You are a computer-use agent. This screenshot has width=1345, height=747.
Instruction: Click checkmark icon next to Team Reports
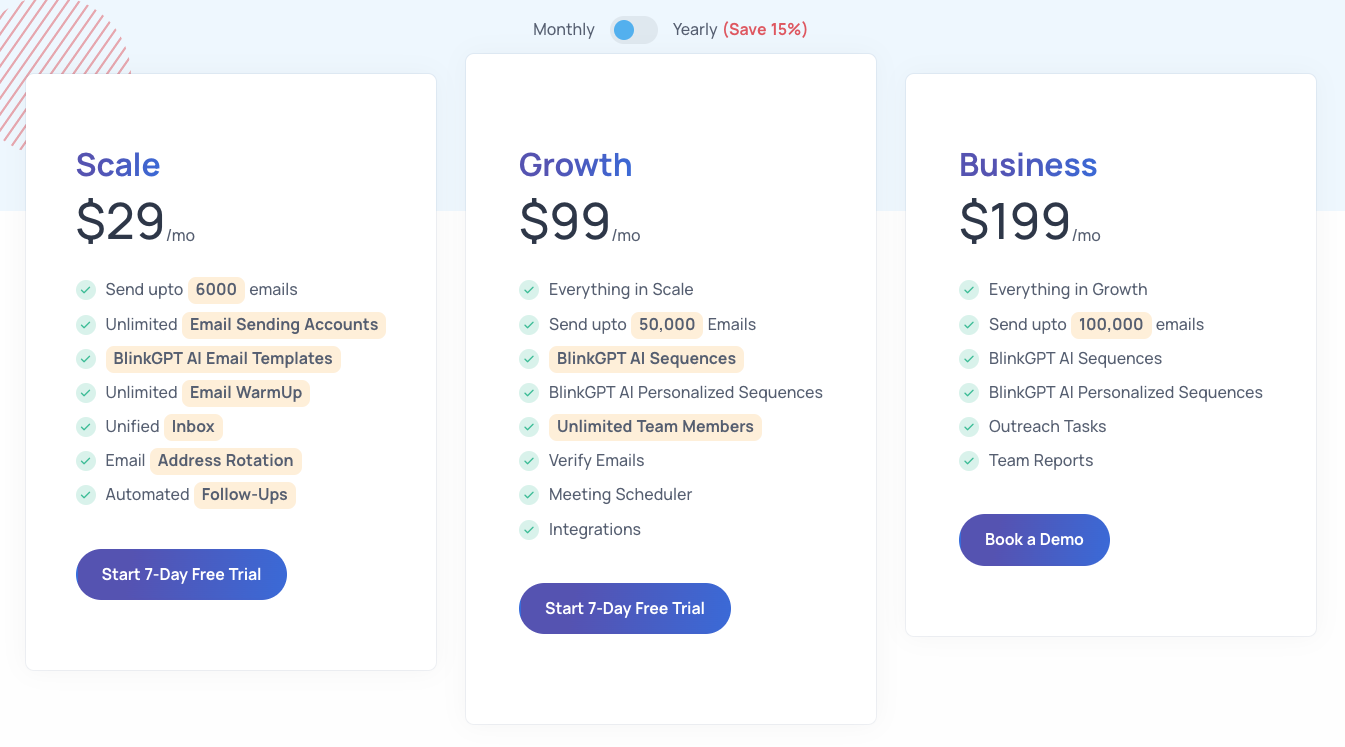pos(969,461)
